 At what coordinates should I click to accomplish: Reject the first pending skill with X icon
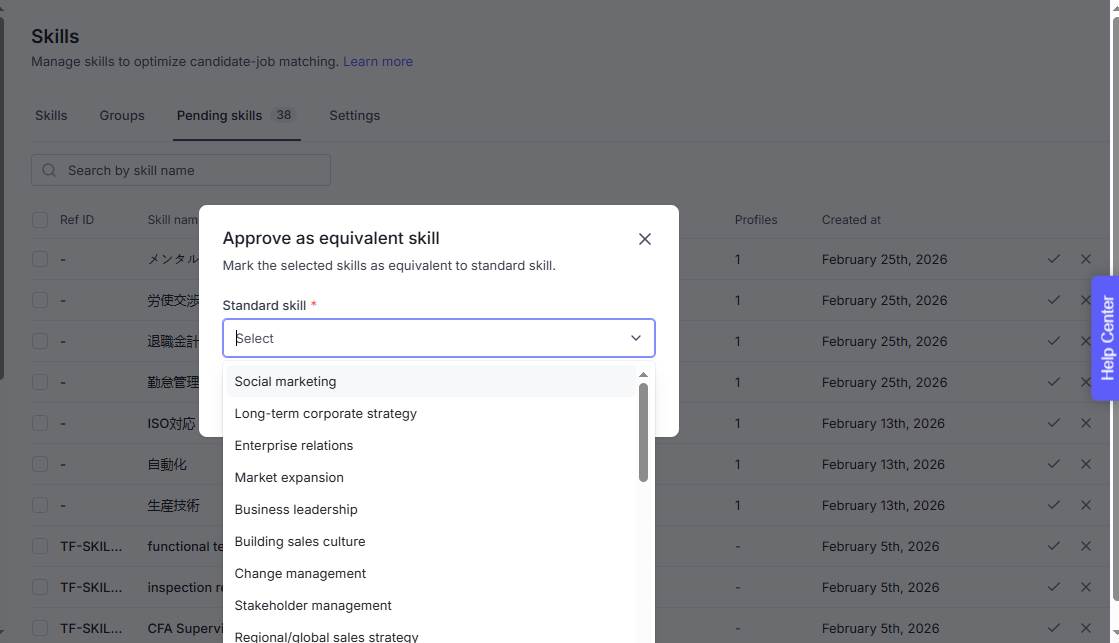click(x=1086, y=259)
